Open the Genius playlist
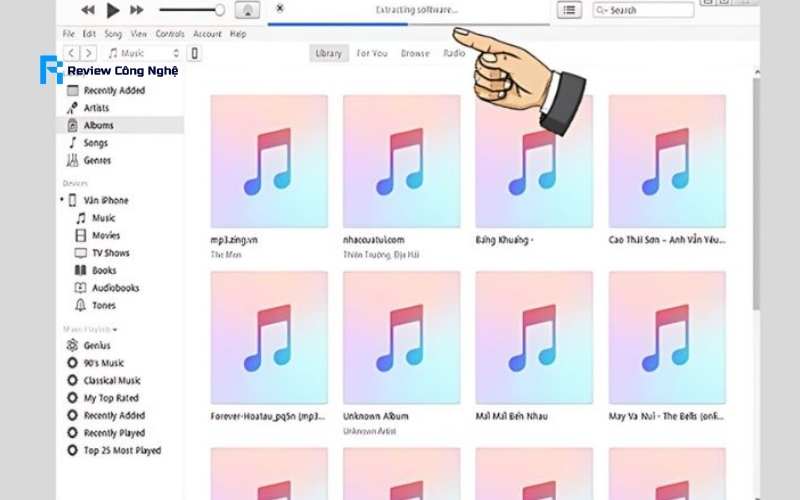Screen dimensions: 800x500 click(96, 345)
